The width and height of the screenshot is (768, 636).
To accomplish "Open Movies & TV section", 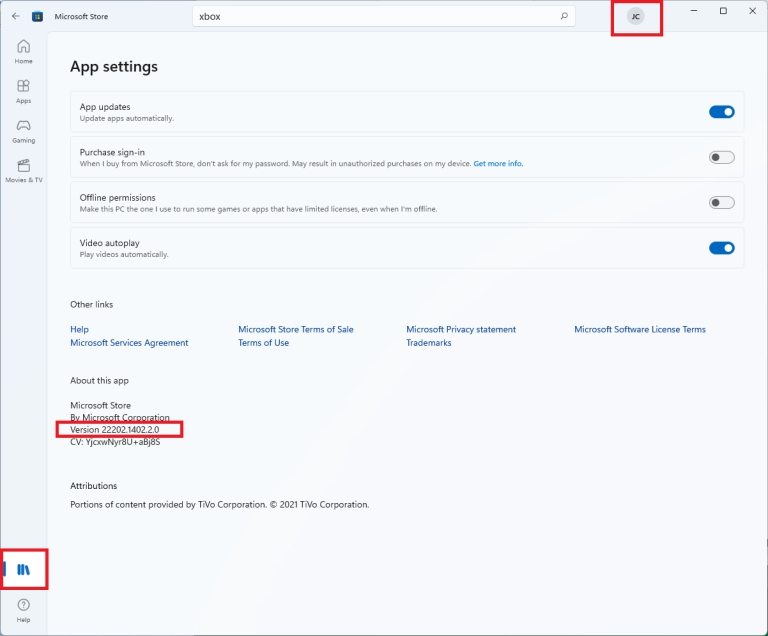I will pyautogui.click(x=24, y=171).
